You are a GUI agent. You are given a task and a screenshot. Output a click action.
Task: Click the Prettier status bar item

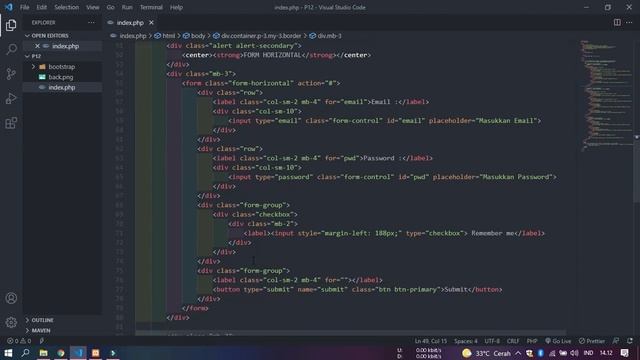[x=592, y=341]
